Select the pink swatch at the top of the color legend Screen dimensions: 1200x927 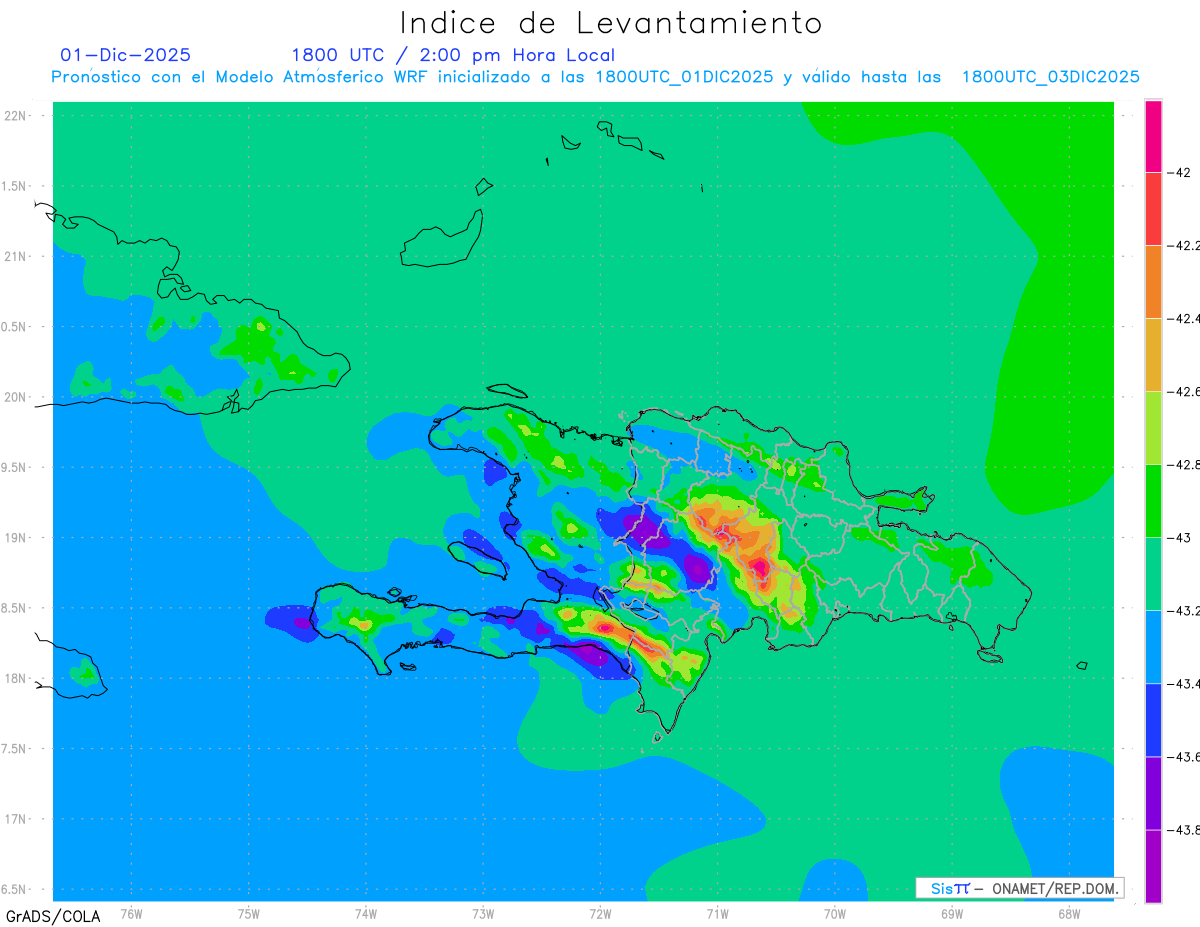[1153, 136]
